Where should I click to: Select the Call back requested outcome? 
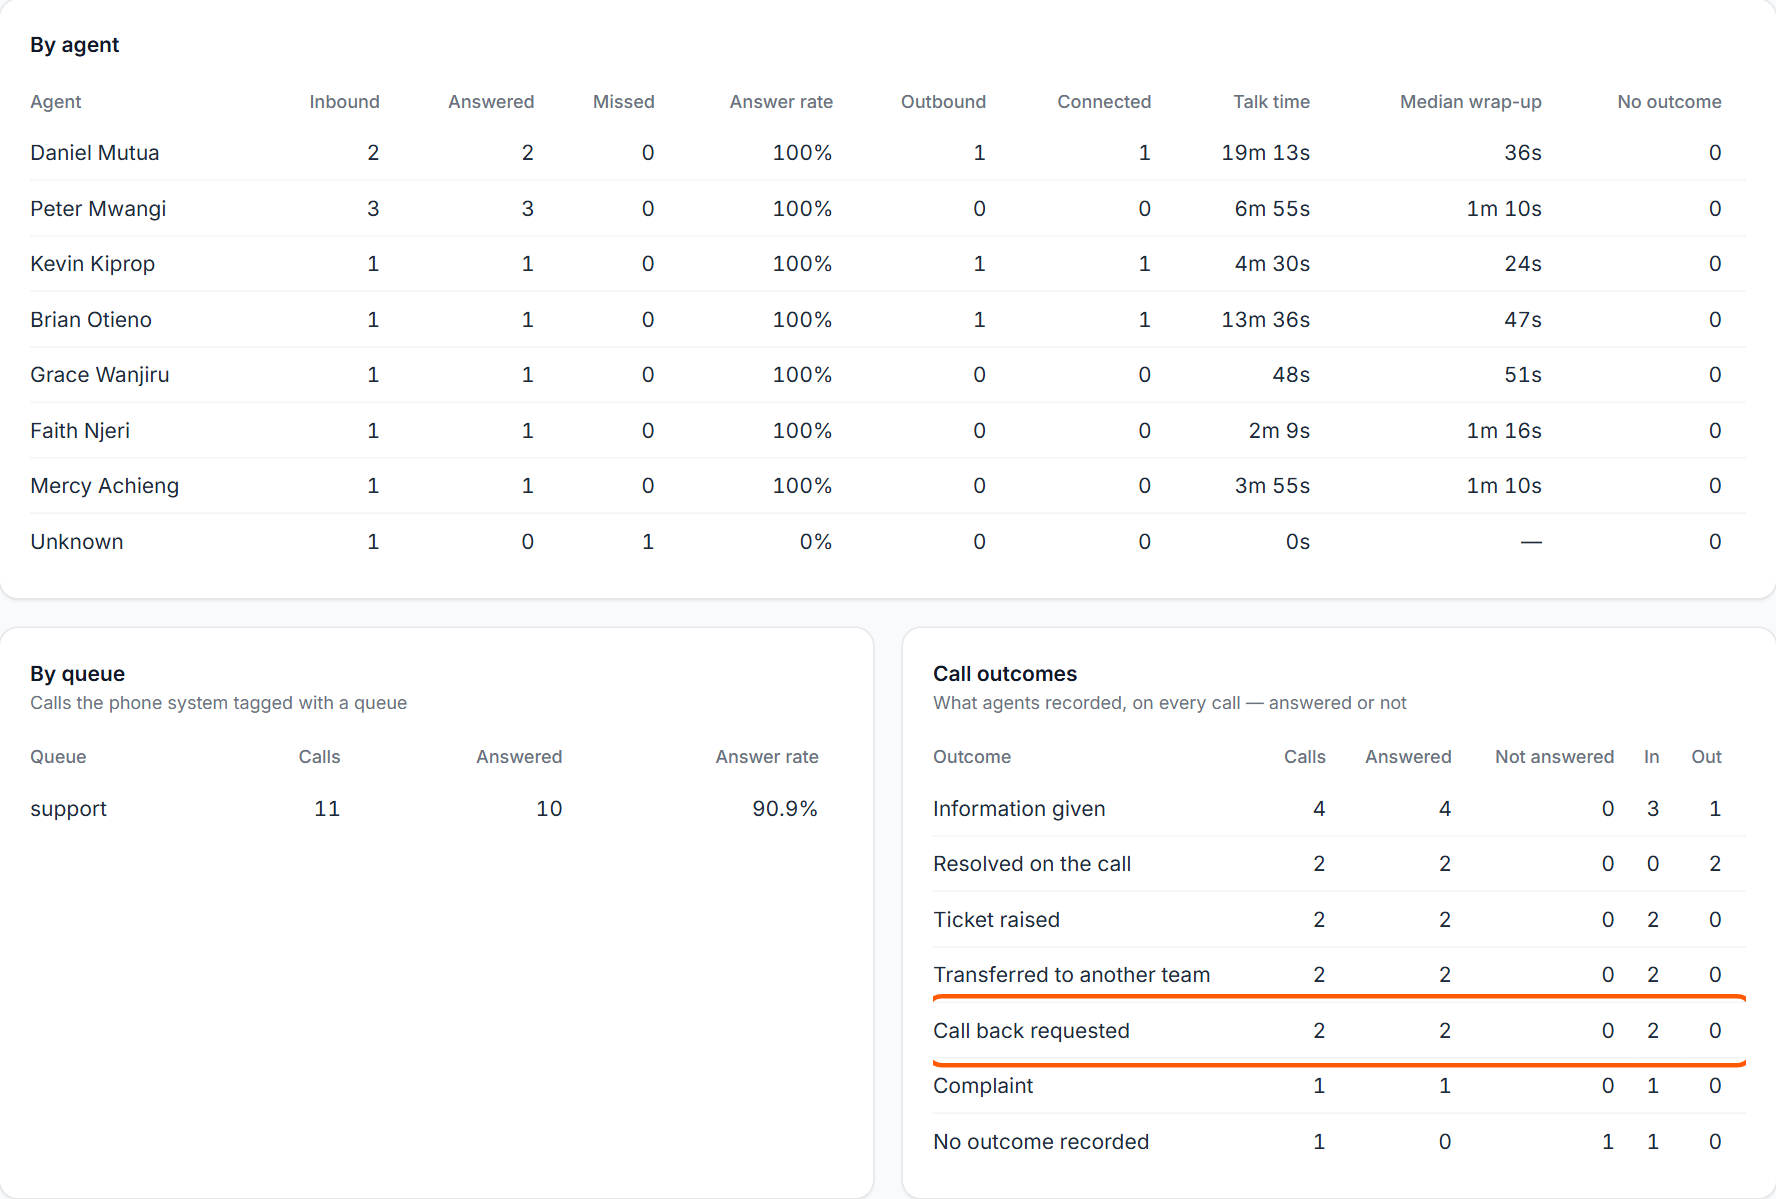1031,1031
